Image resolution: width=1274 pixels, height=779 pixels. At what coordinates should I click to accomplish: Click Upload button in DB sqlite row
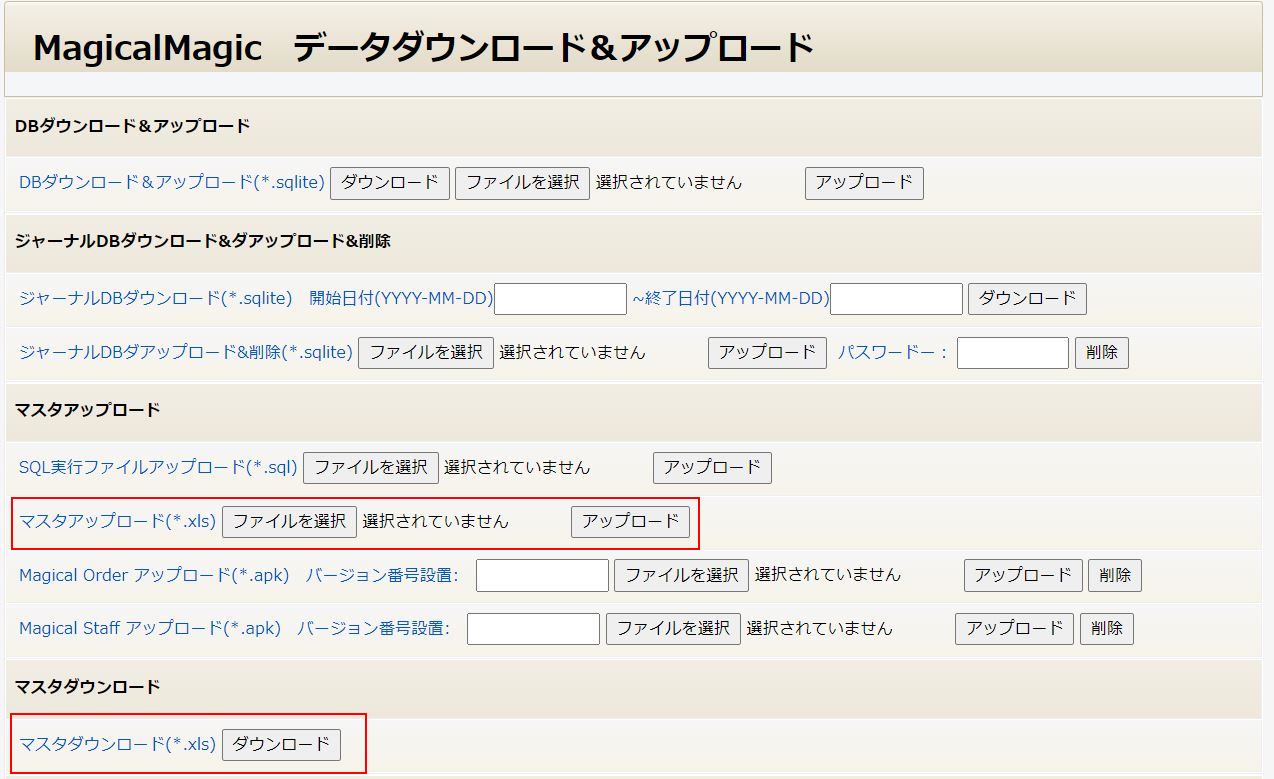coord(864,183)
